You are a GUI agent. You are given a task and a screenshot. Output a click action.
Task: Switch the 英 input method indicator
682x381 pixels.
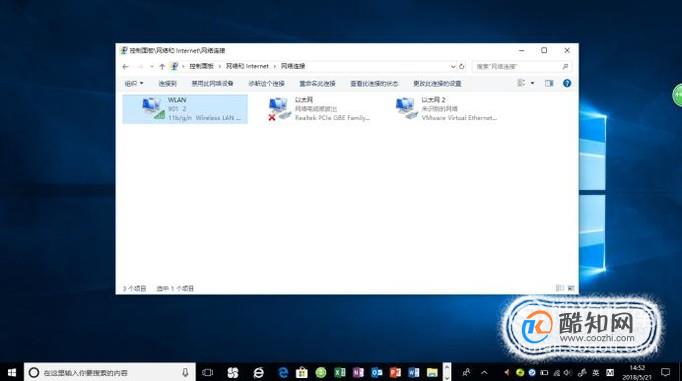pyautogui.click(x=595, y=373)
